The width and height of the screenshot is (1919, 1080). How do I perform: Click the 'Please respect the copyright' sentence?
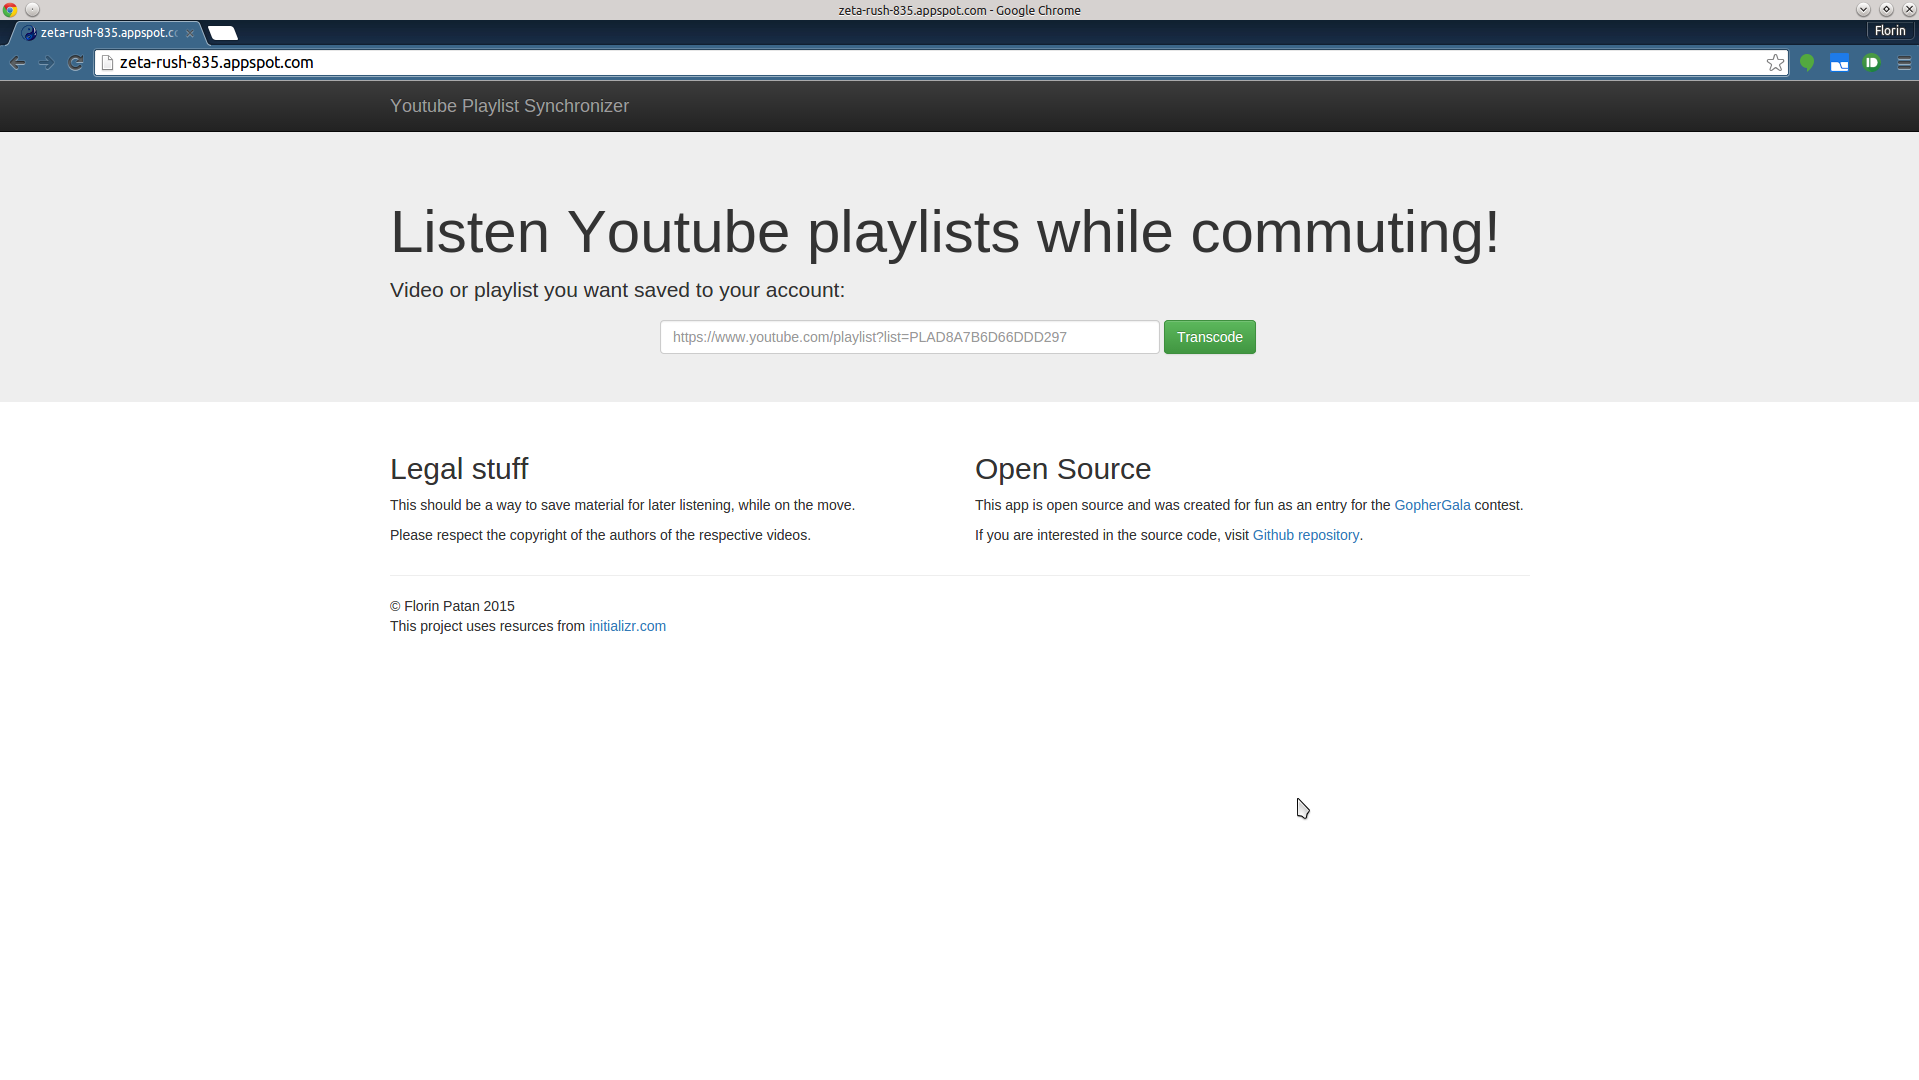coord(600,535)
